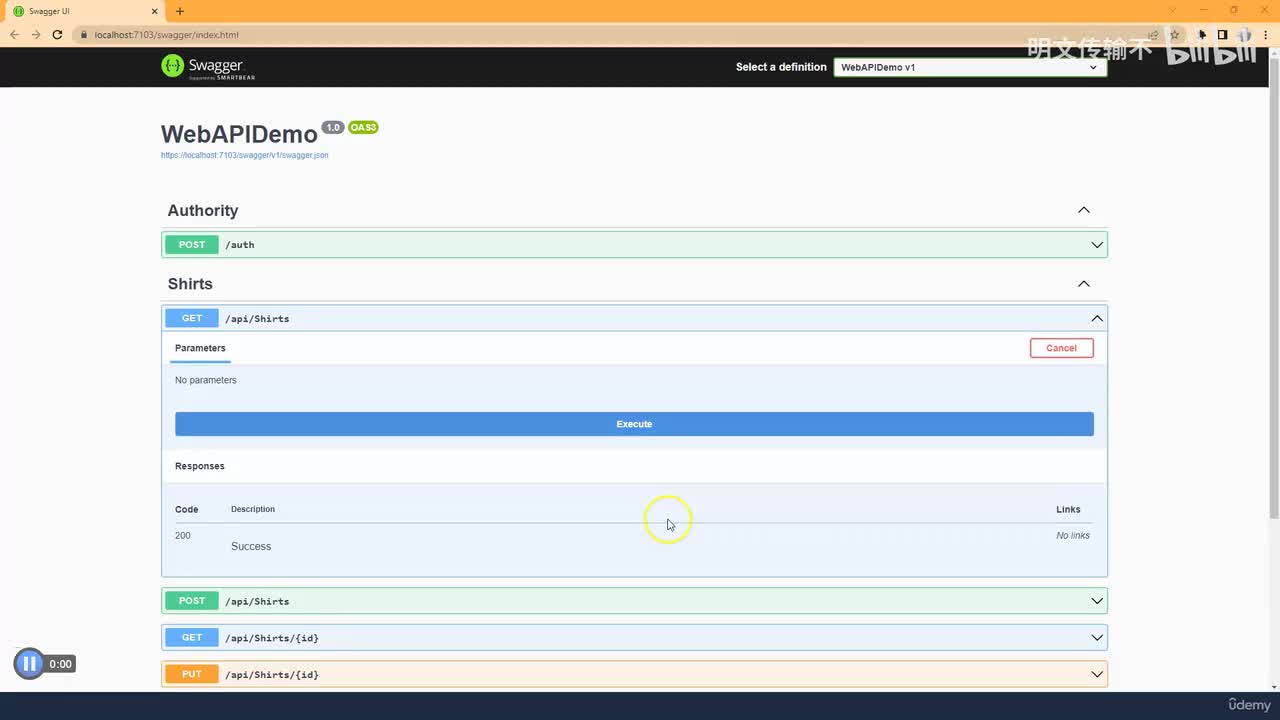Click the "No links" text
Viewport: 1280px width, 720px height.
[x=1073, y=536]
